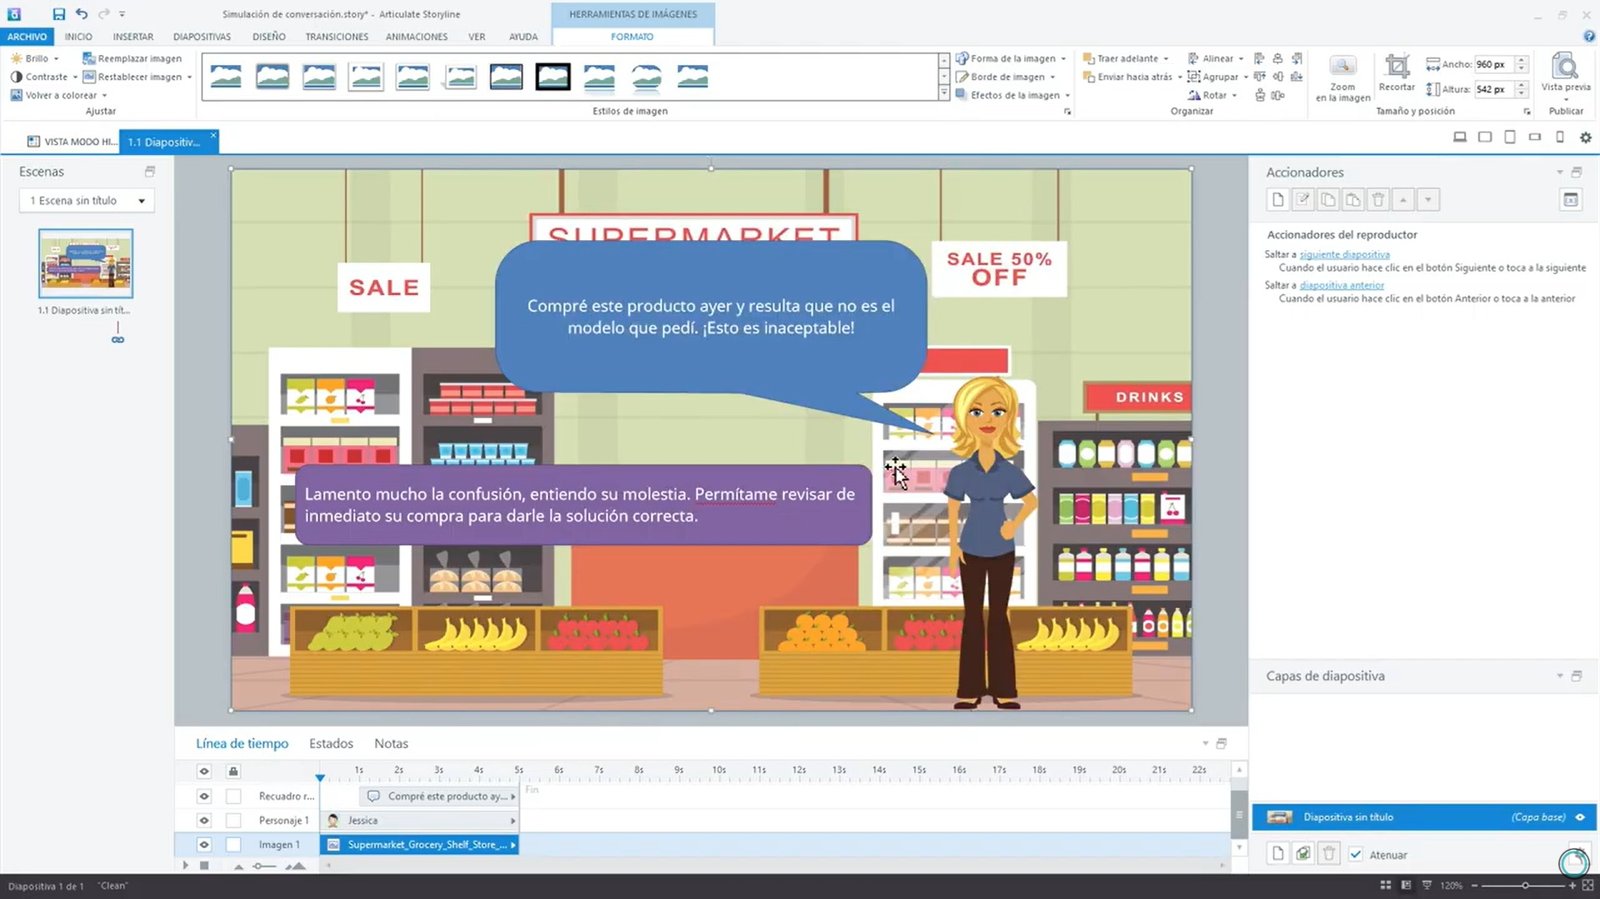Adjust the zoom slider in status bar
This screenshot has height=899, width=1600.
(1525, 886)
